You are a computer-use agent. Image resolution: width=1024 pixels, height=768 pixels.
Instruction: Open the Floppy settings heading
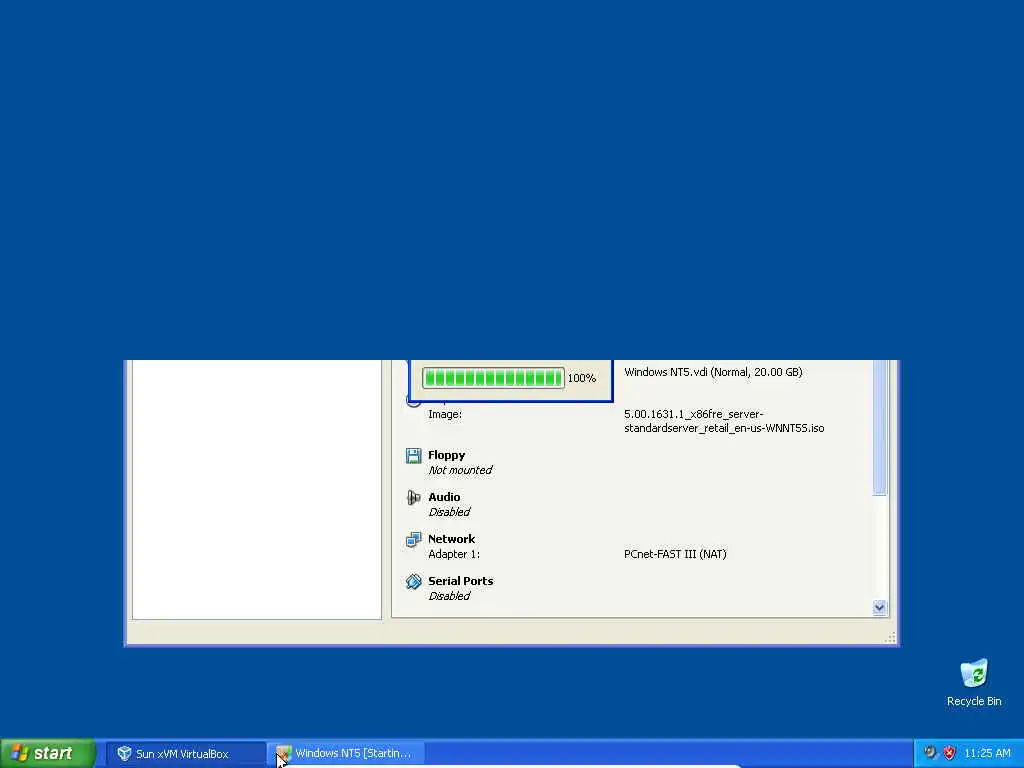point(447,455)
